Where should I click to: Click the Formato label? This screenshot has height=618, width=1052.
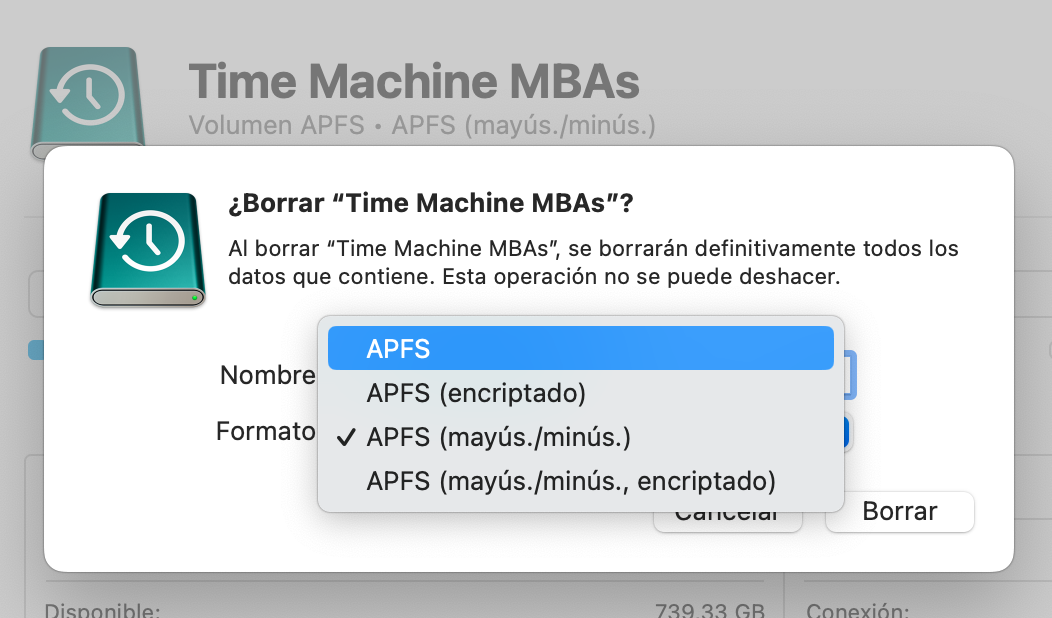pos(265,432)
